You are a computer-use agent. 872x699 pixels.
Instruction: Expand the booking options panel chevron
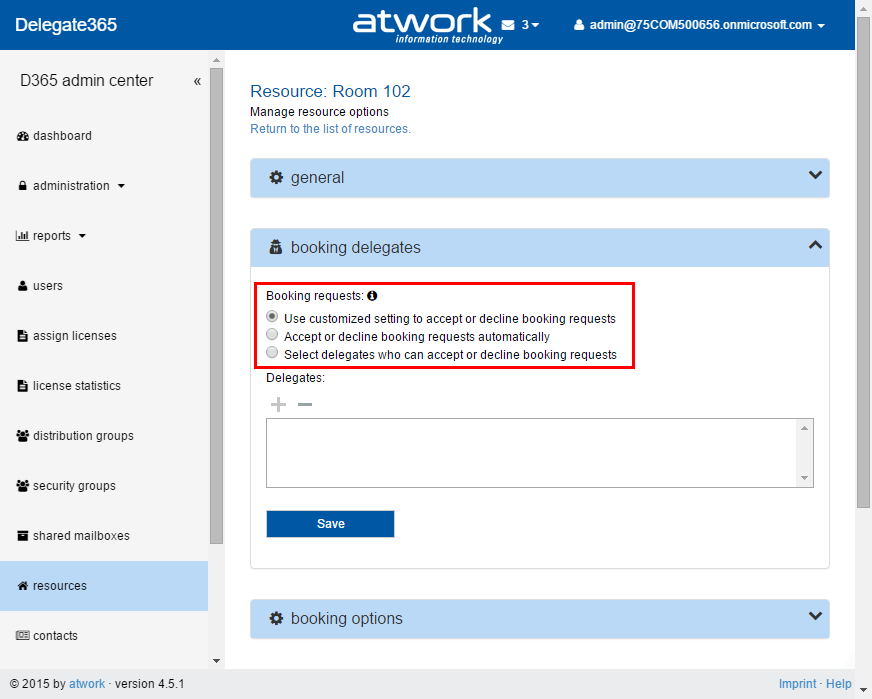815,616
